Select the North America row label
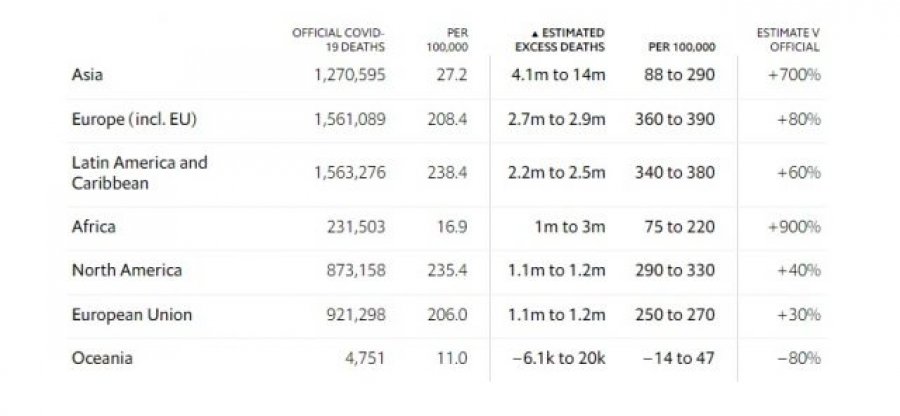The width and height of the screenshot is (900, 416). click(127, 270)
